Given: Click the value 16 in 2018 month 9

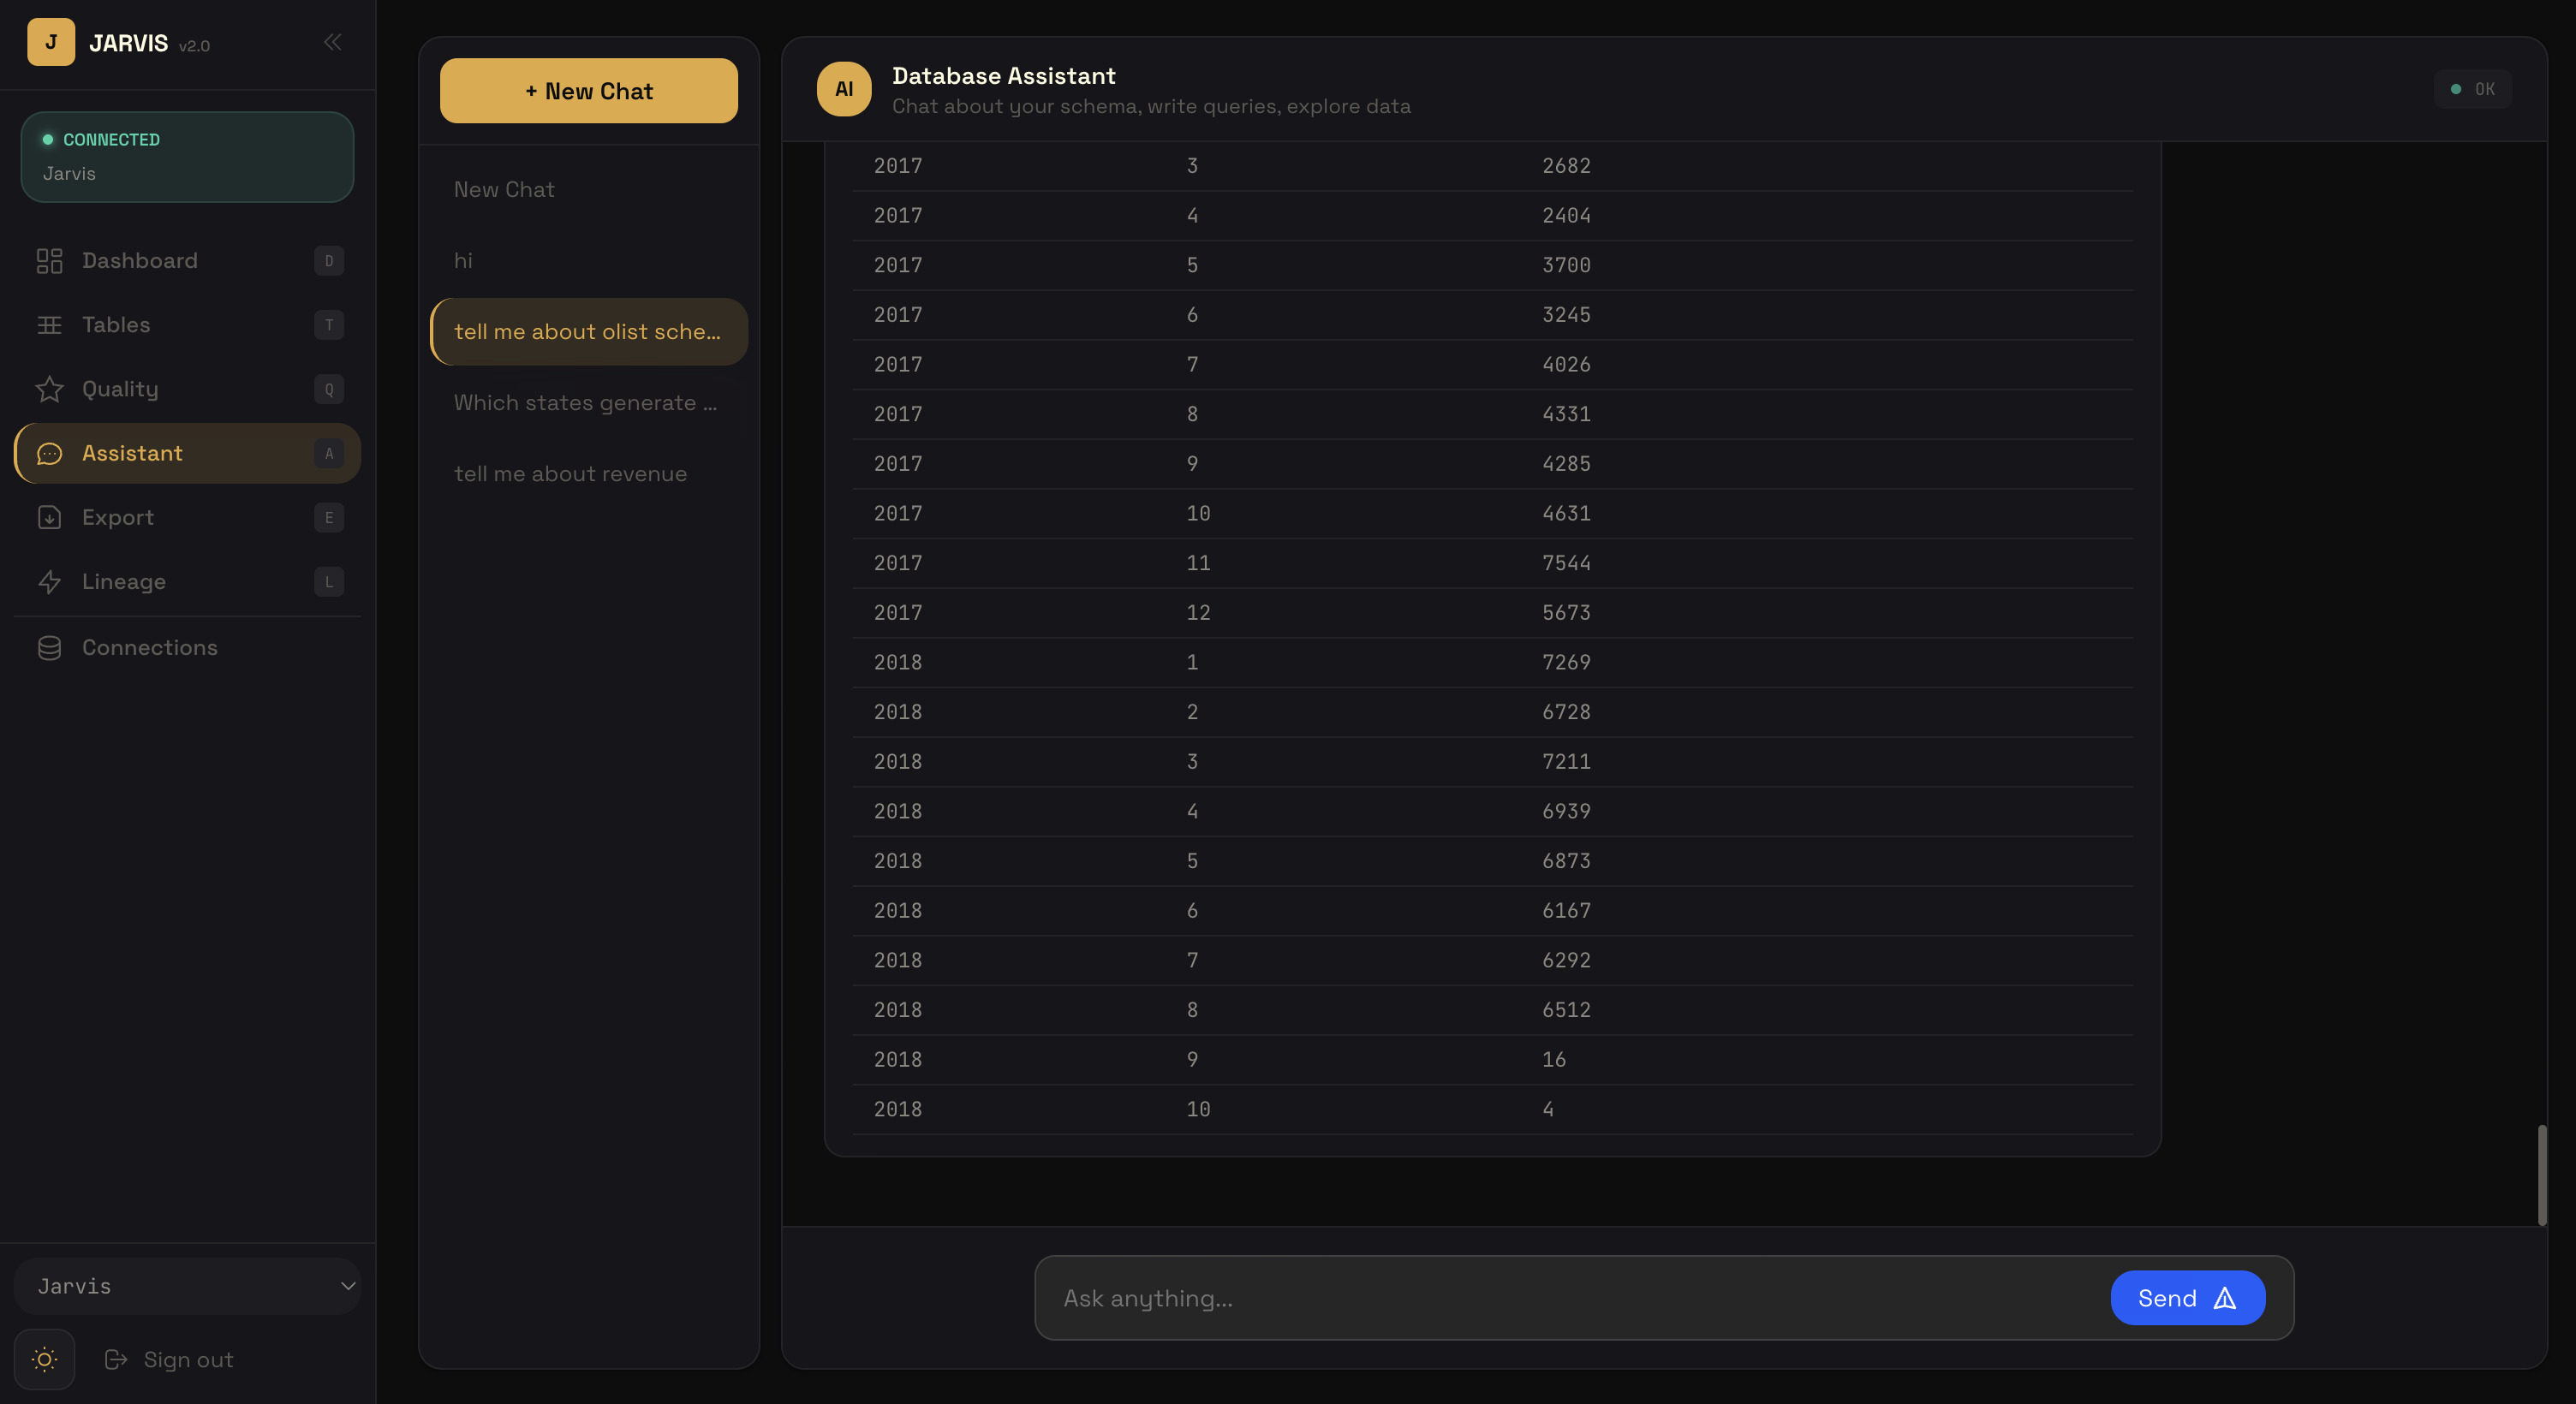Looking at the screenshot, I should pyautogui.click(x=1554, y=1060).
